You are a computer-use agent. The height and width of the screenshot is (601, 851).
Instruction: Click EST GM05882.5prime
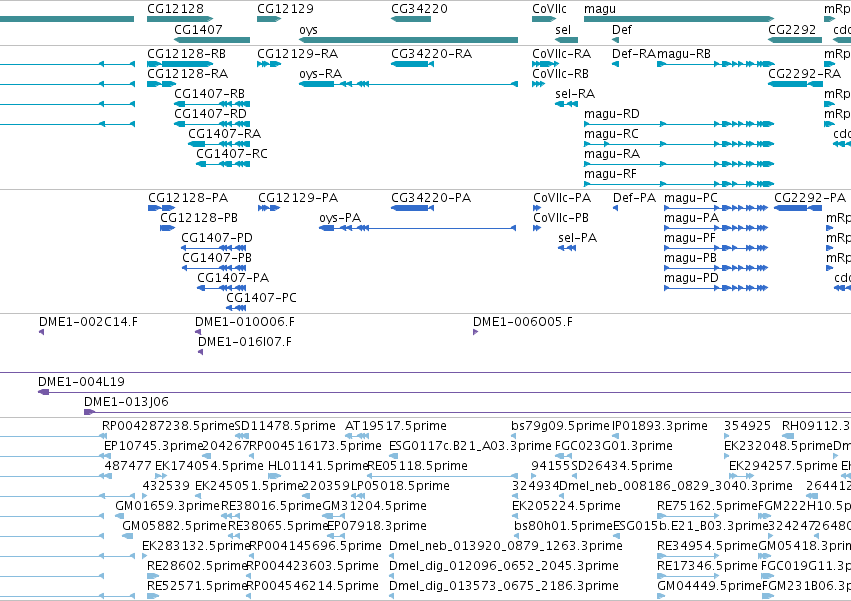[x=174, y=526]
